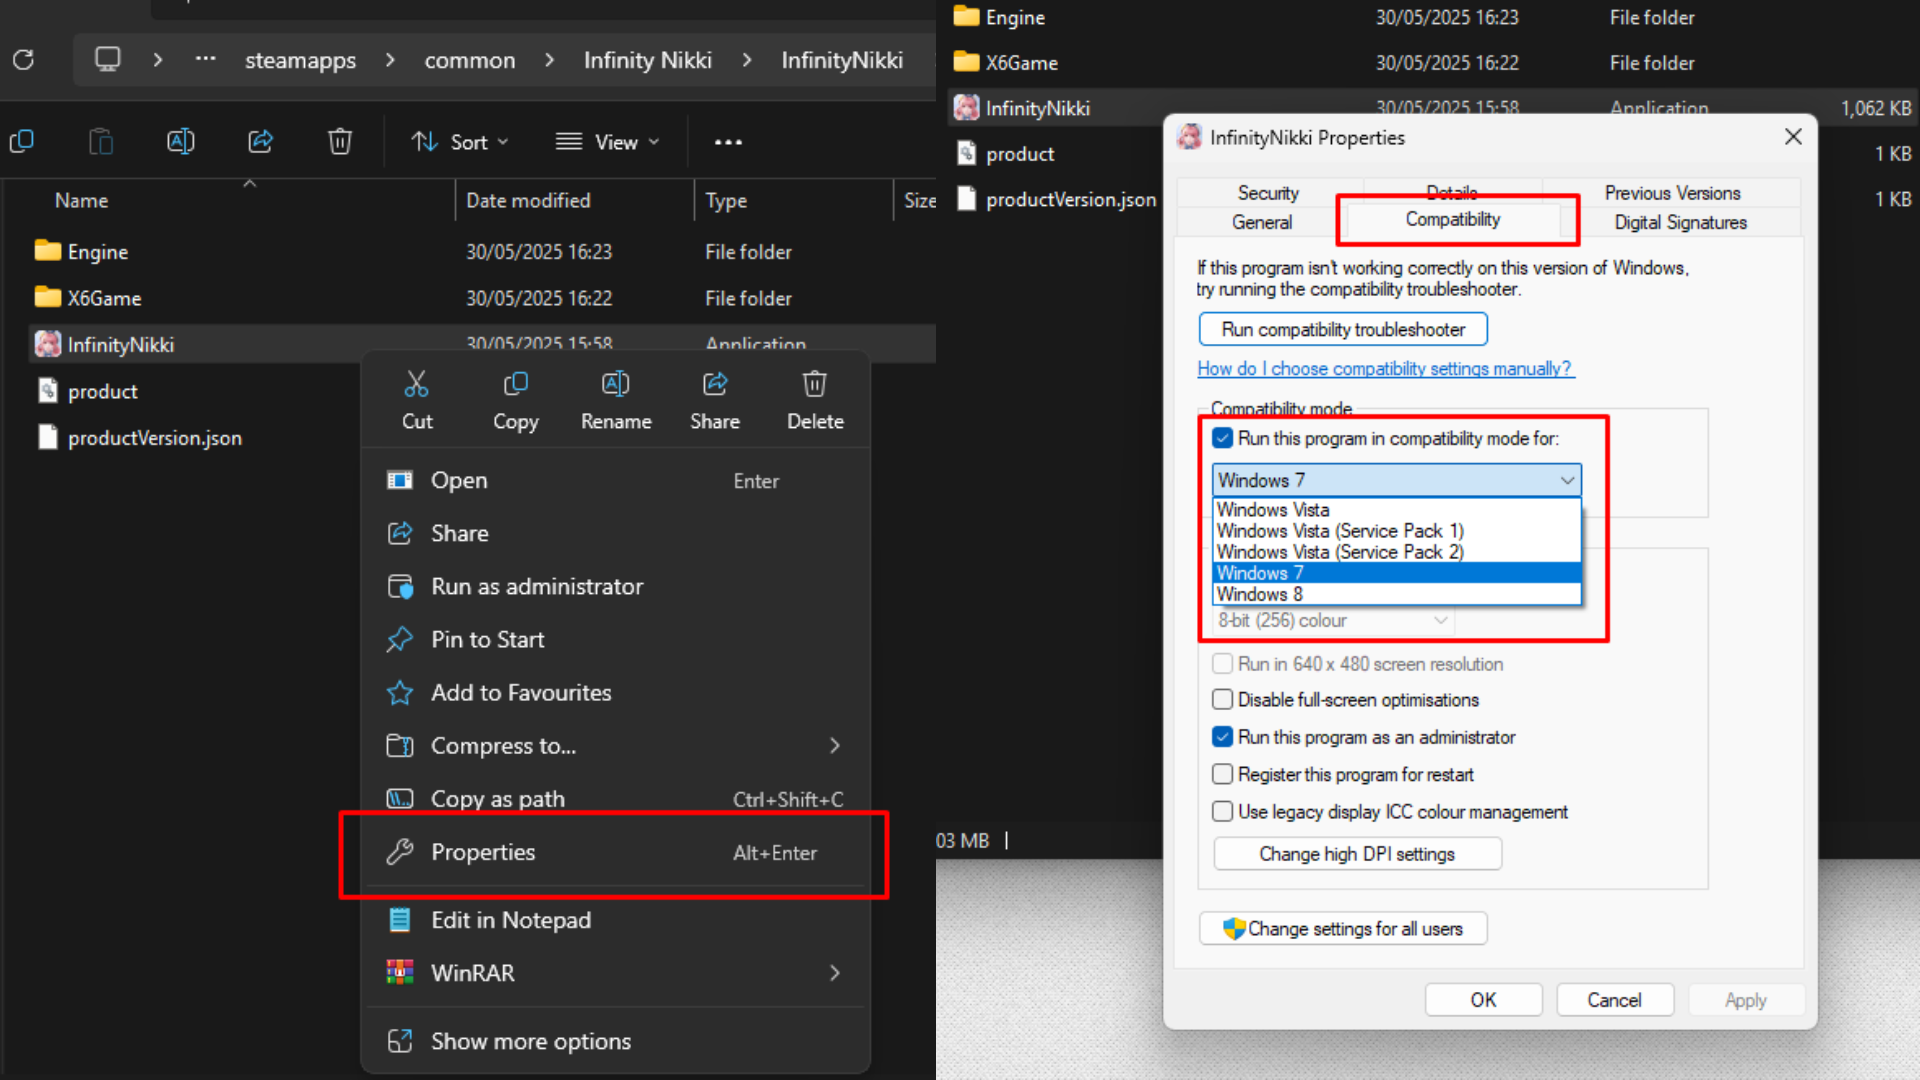The width and height of the screenshot is (1920, 1080).
Task: Toggle Run this program as an administrator
Action: point(1222,737)
